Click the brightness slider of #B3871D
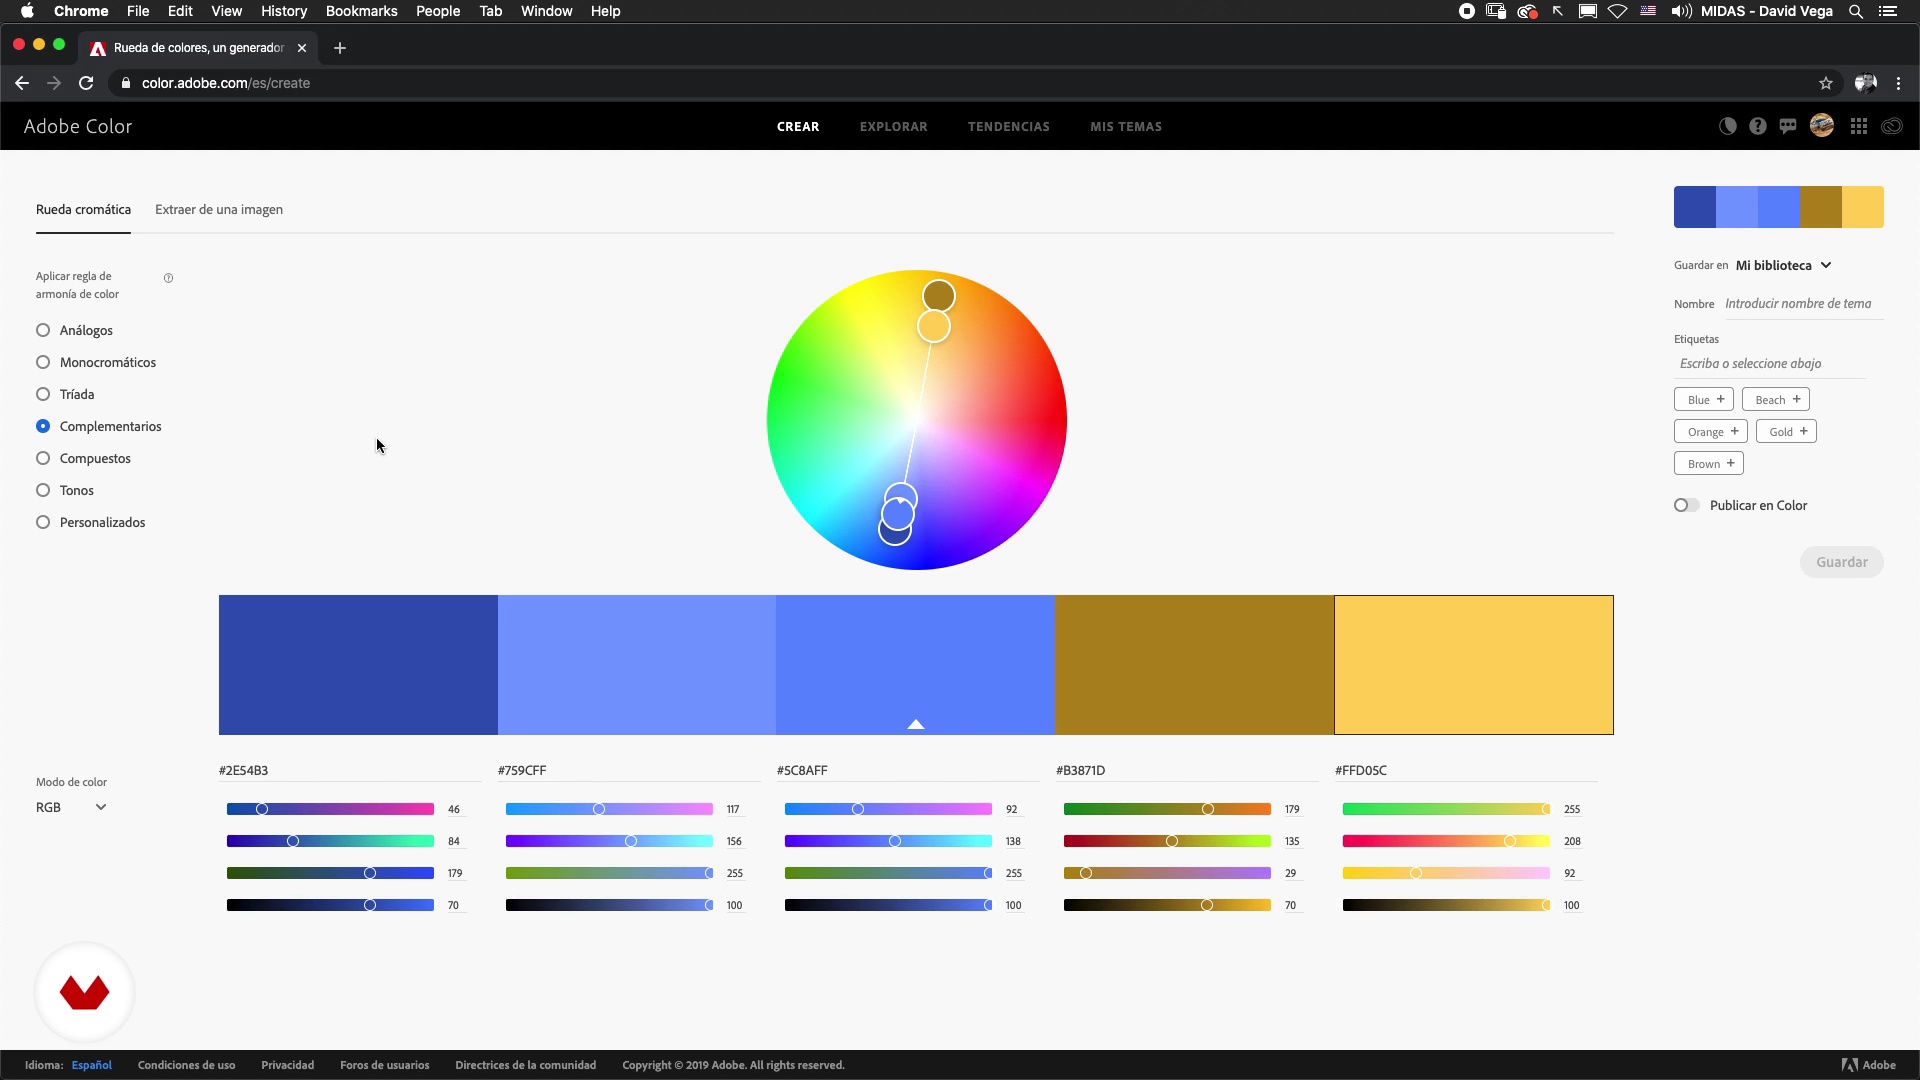 pos(1167,905)
